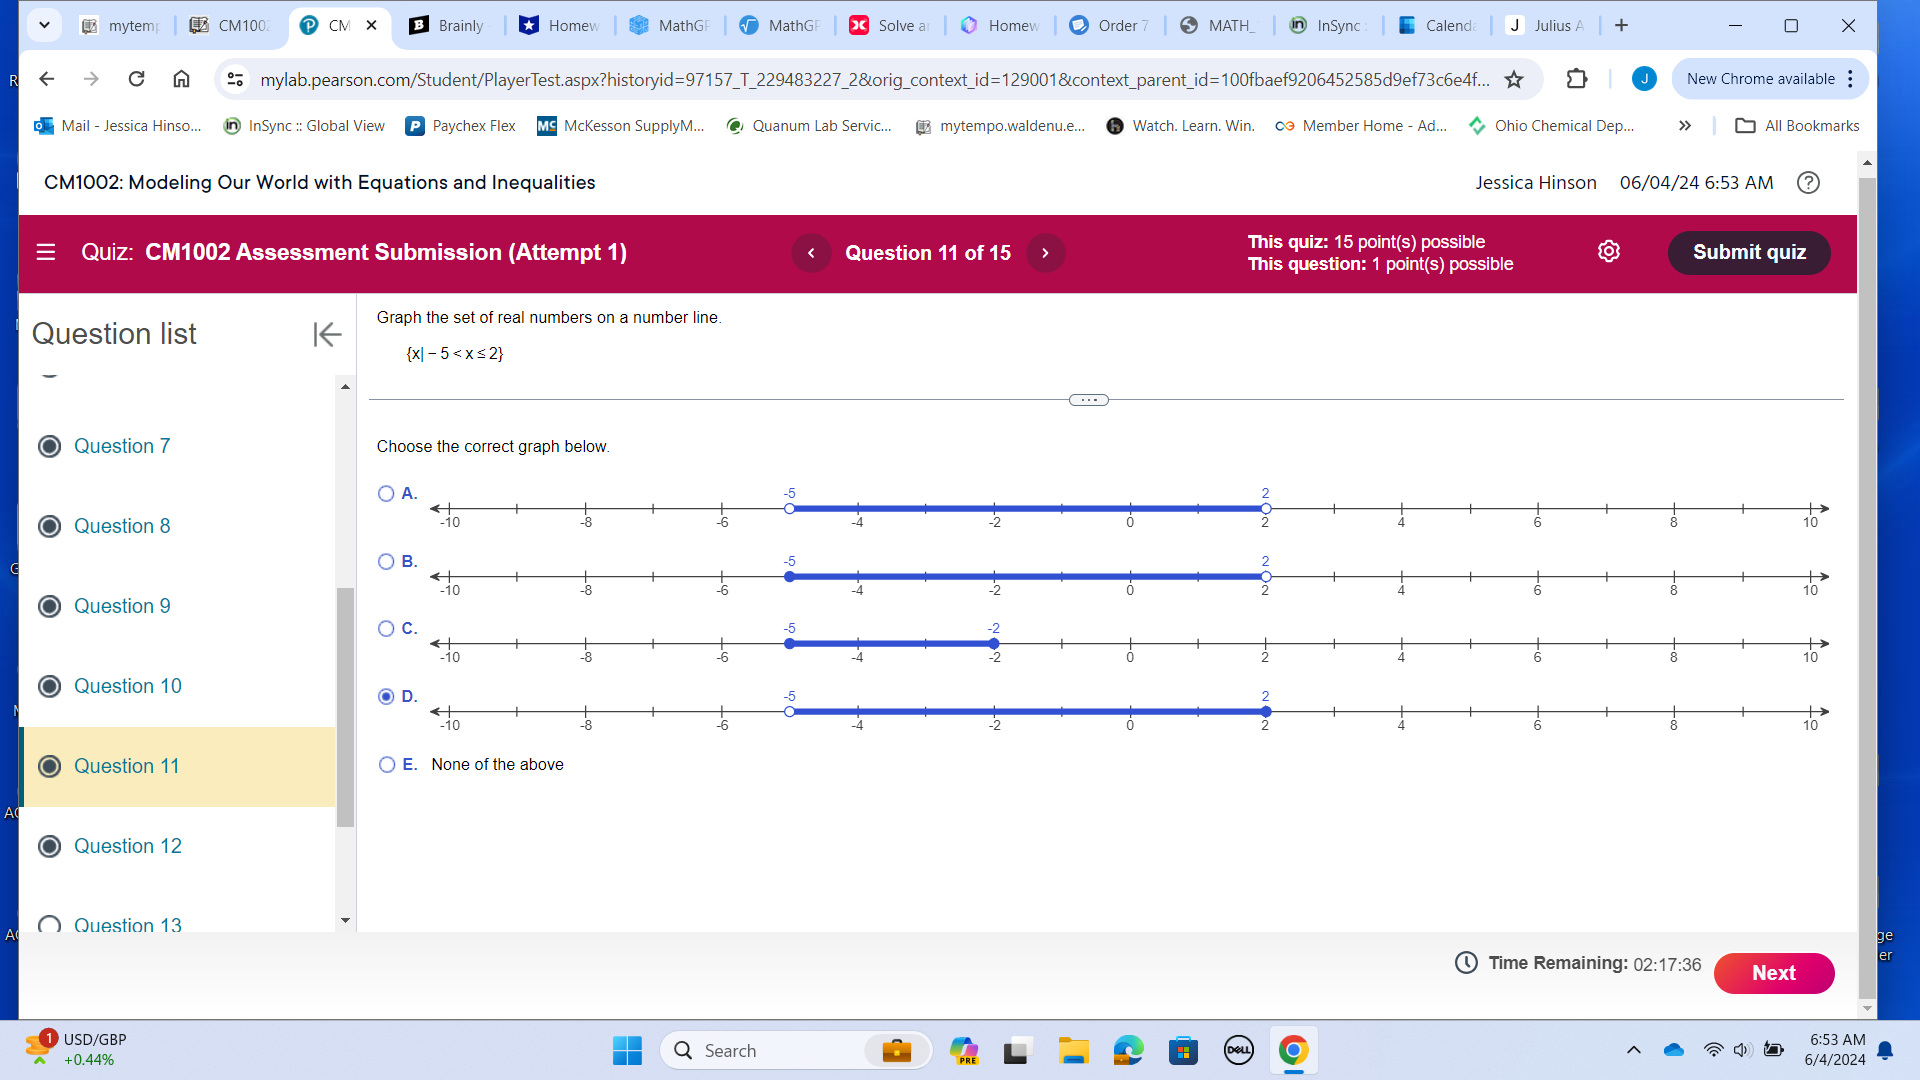Choose option E None of the above
Image resolution: width=1920 pixels, height=1080 pixels.
point(387,765)
